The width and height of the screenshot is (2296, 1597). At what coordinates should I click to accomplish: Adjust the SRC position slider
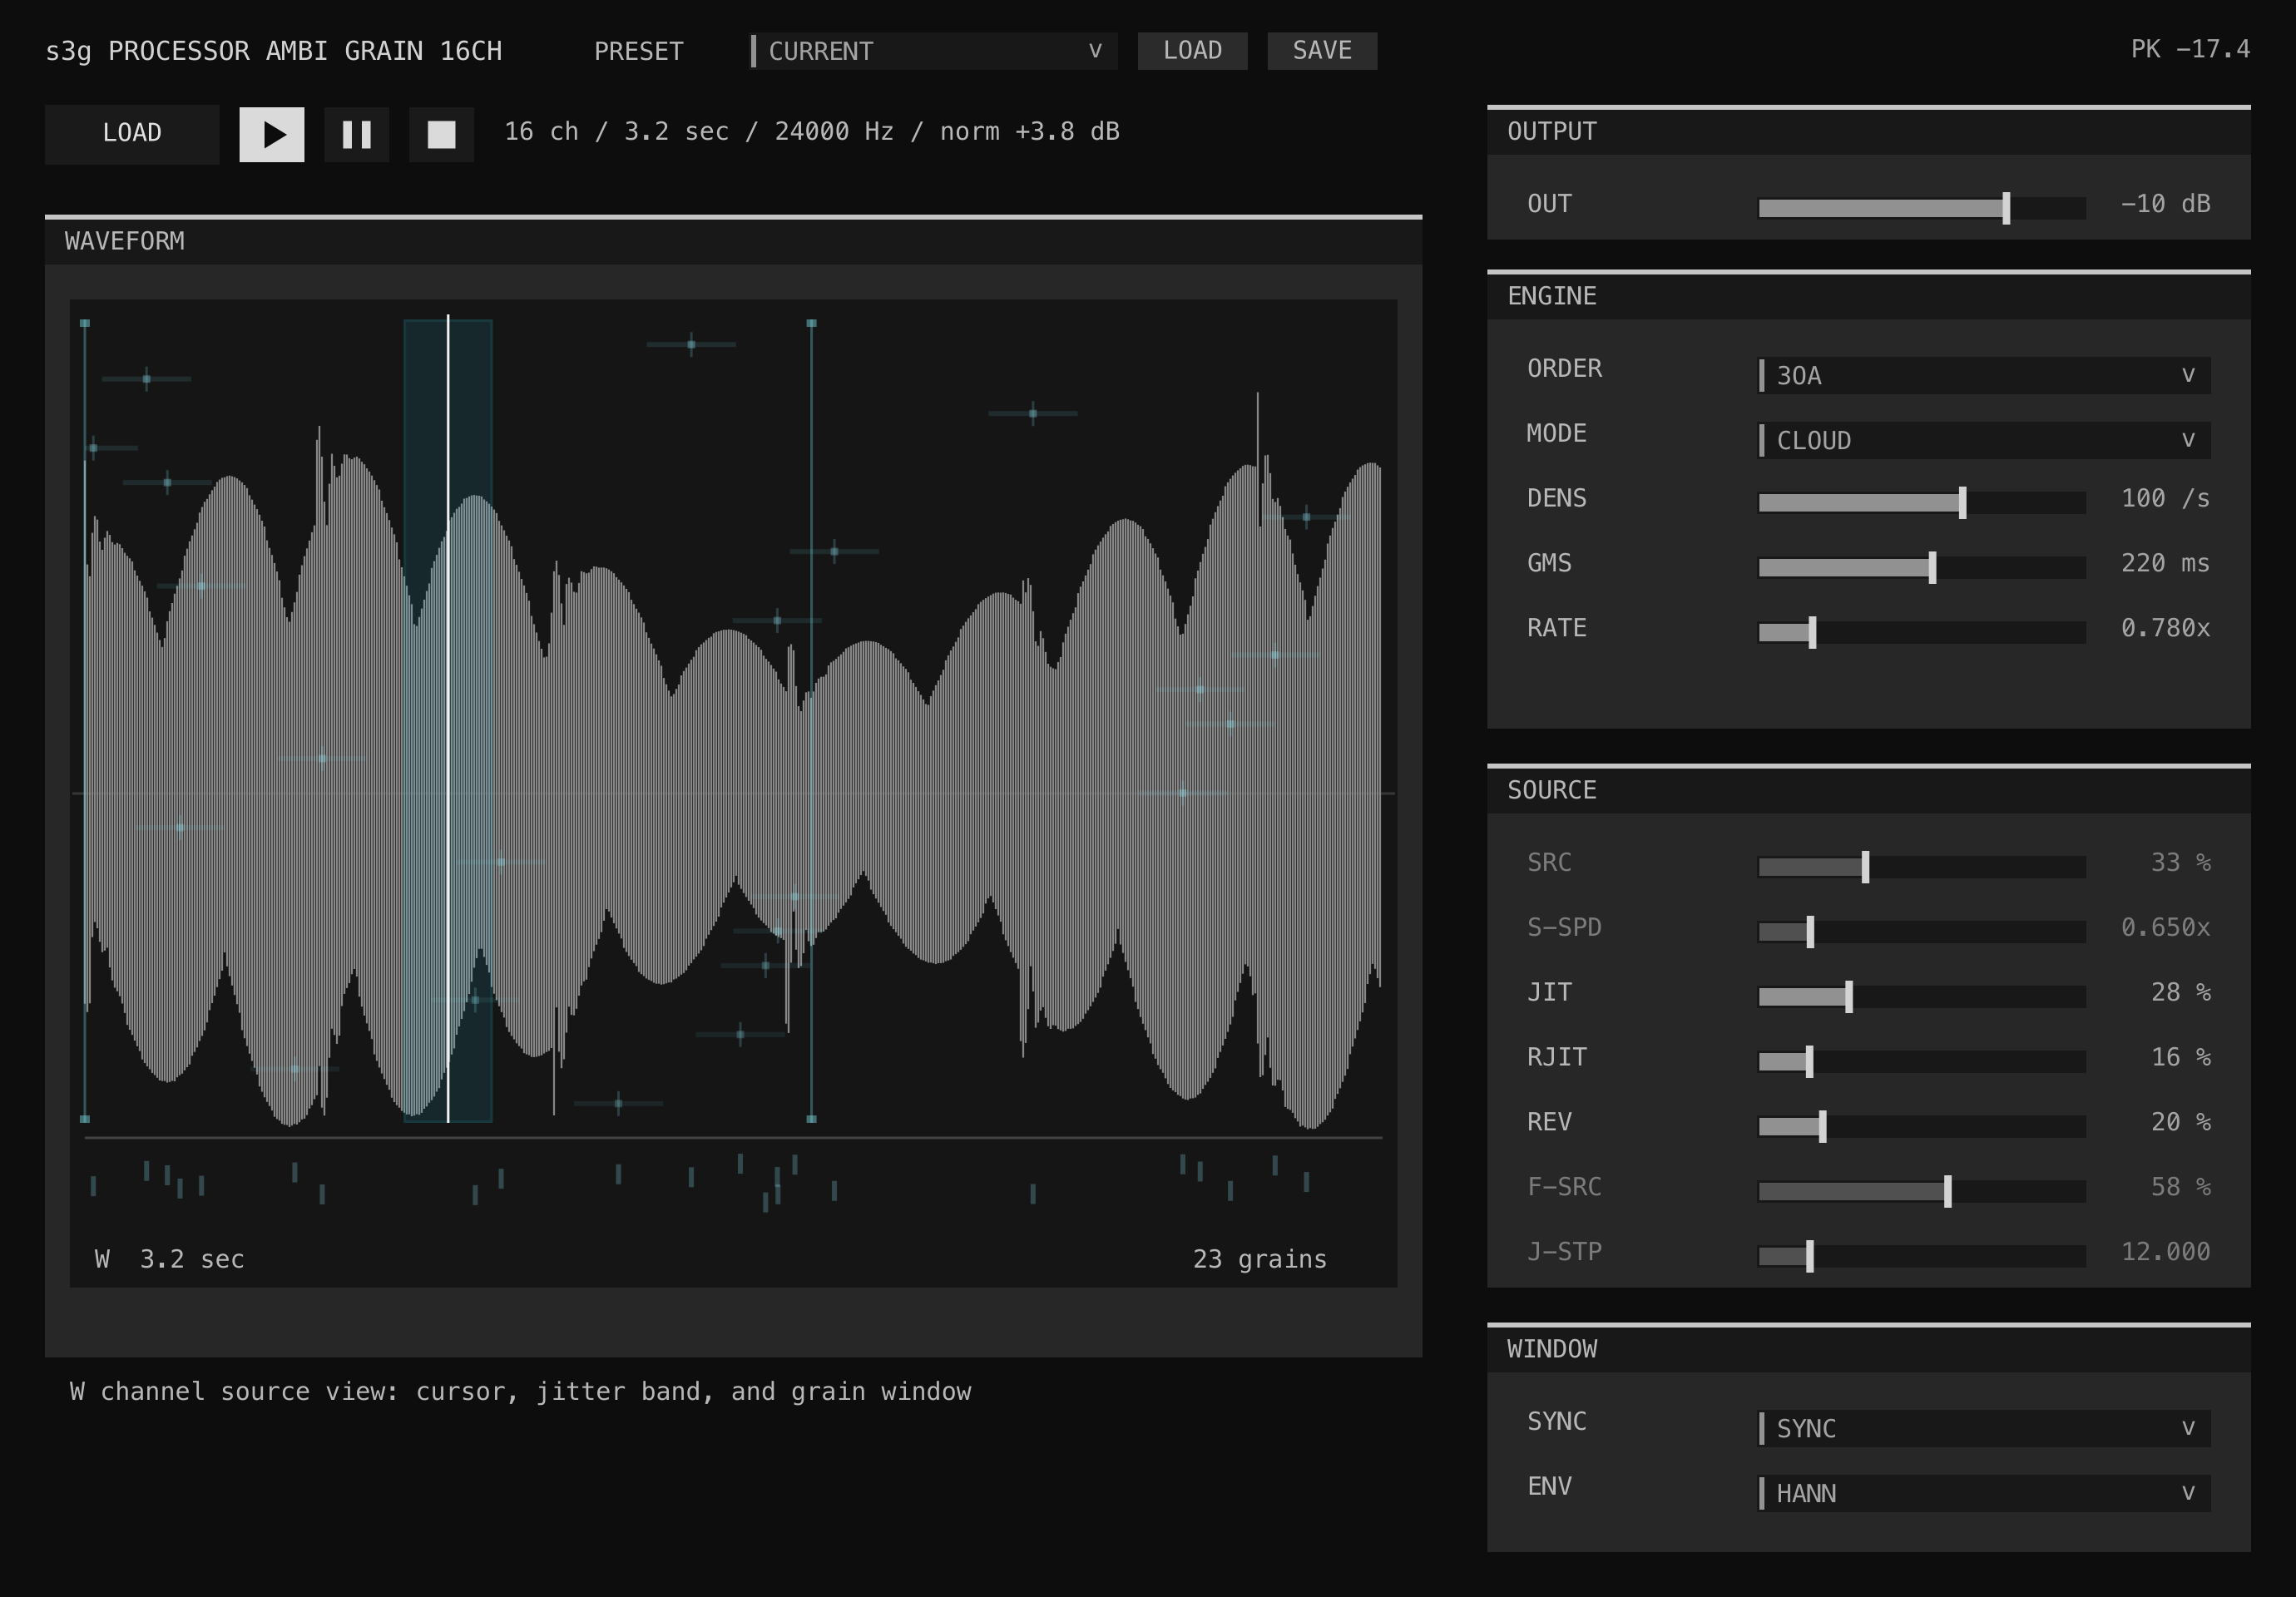pos(1922,866)
